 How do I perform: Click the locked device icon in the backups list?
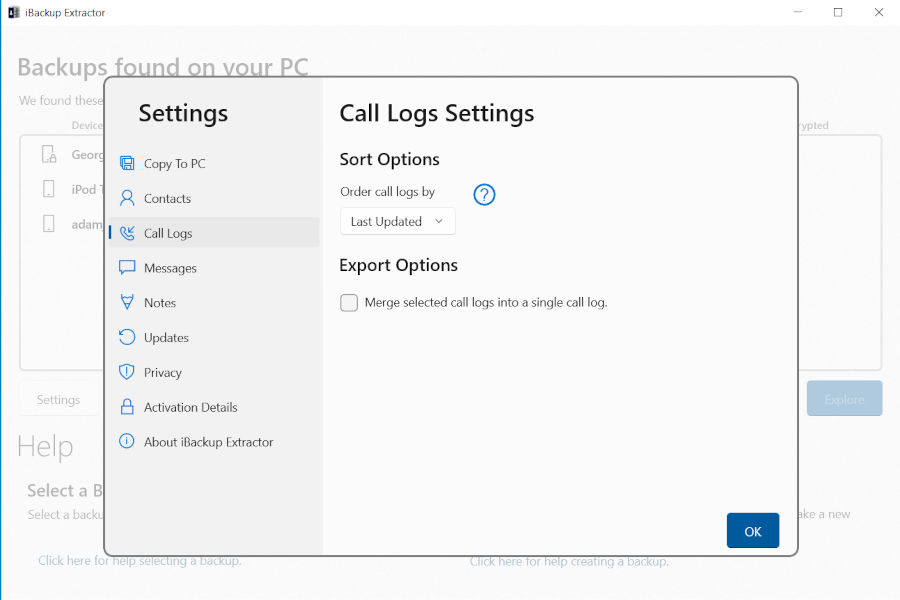[49, 154]
